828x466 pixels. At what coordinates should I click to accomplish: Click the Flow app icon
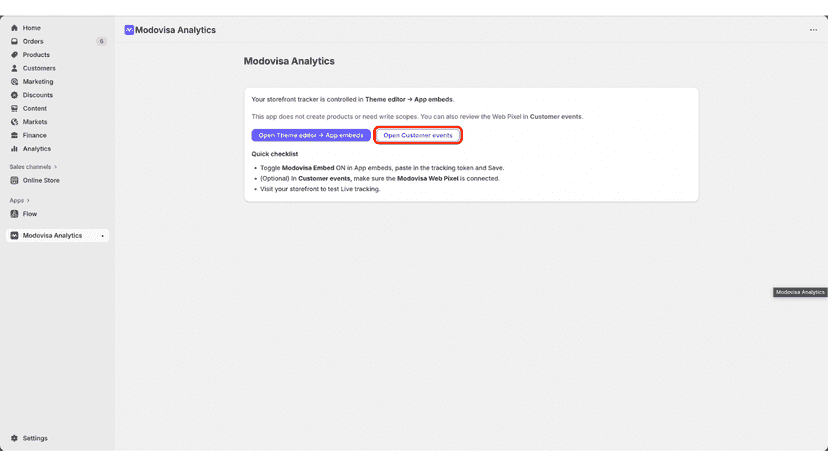pyautogui.click(x=14, y=214)
